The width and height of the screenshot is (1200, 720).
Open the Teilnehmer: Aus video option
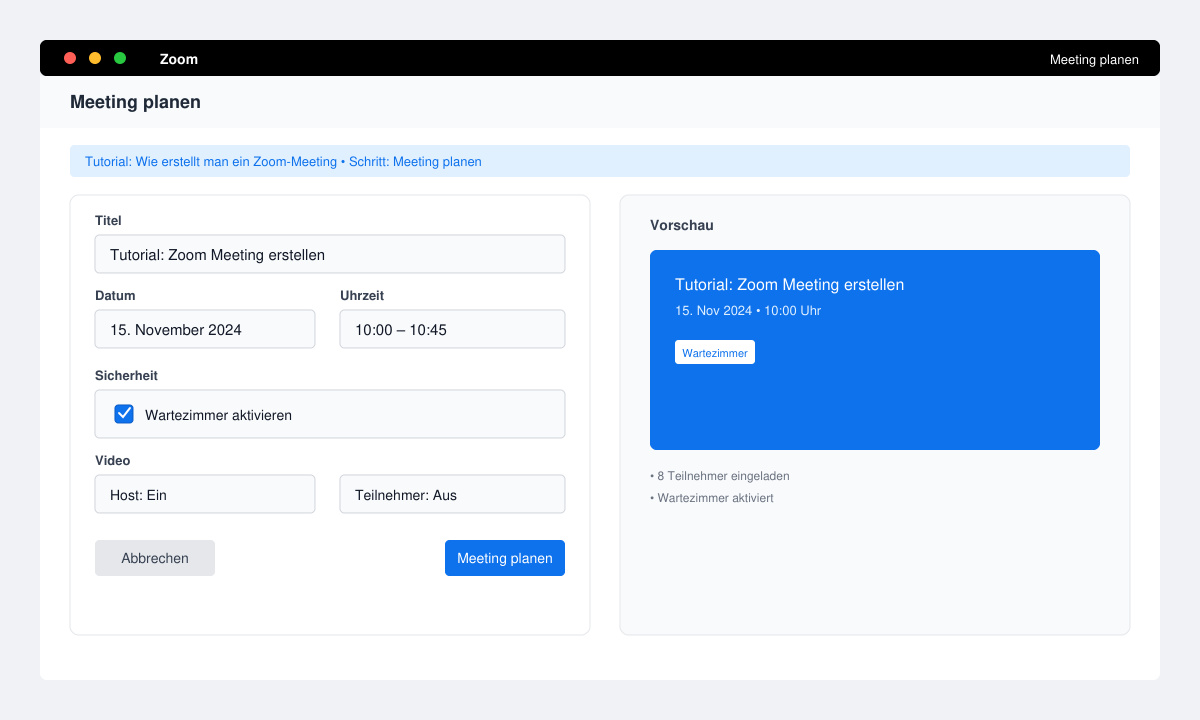tap(452, 494)
